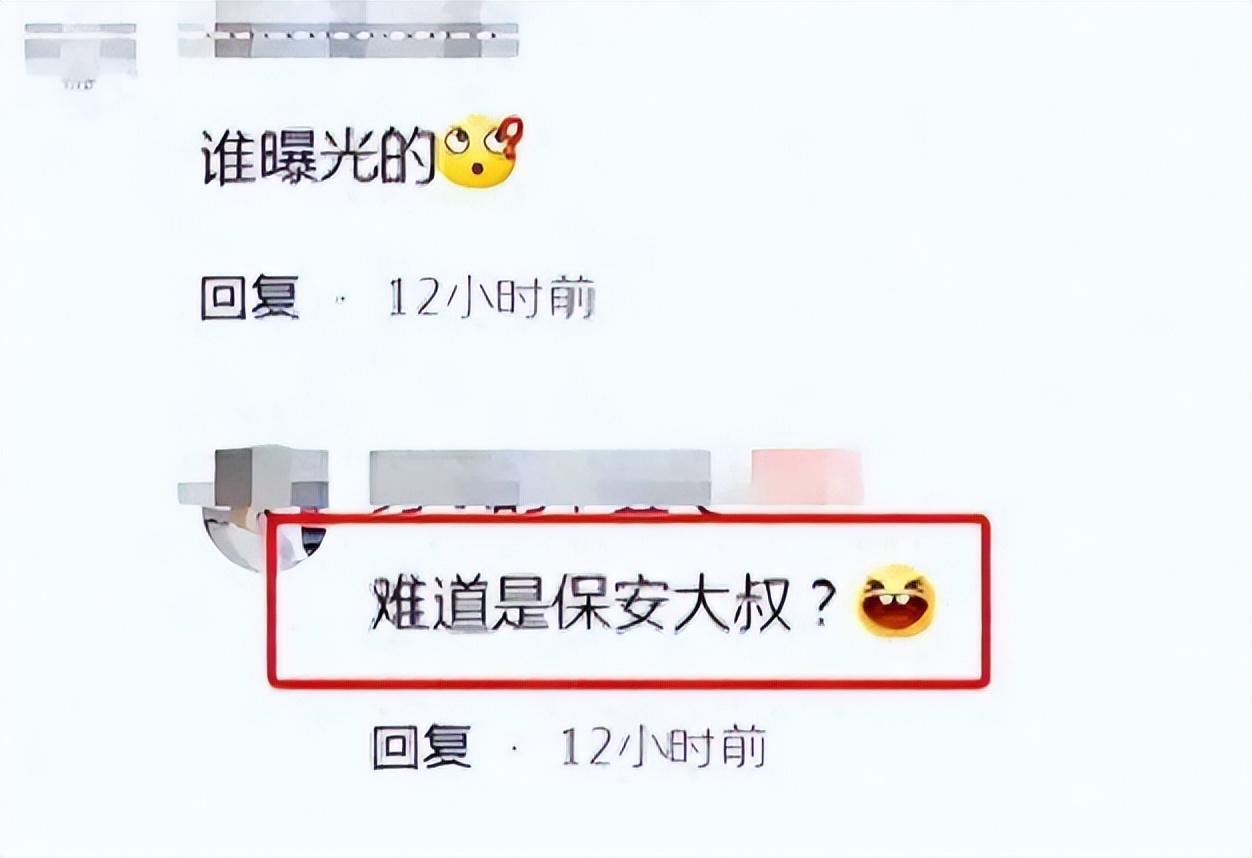Select the 12小时前 timestamp of second comment
Image resolution: width=1252 pixels, height=858 pixels.
pos(663,746)
